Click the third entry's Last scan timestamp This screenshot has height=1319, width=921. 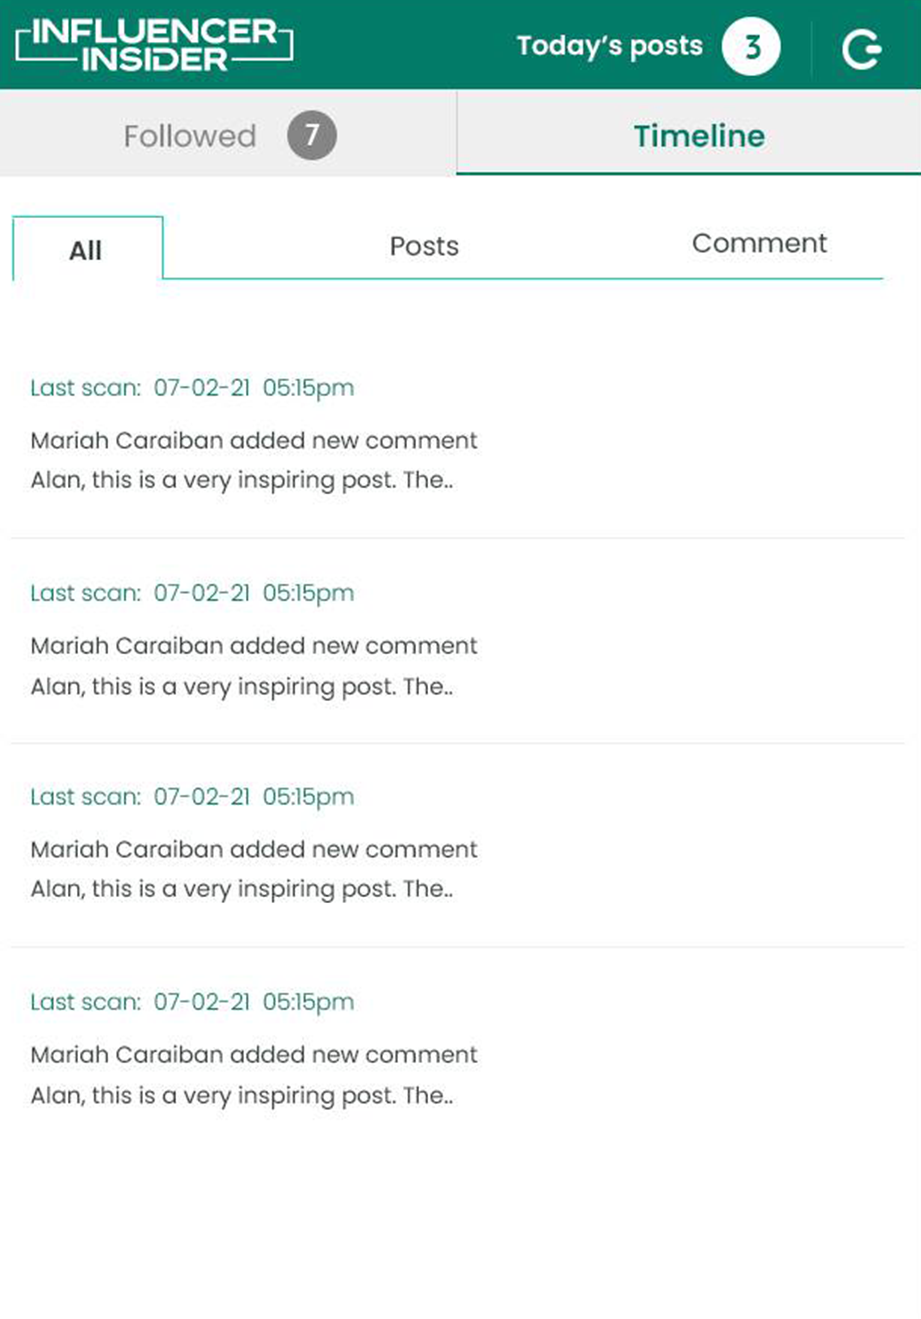click(x=192, y=797)
